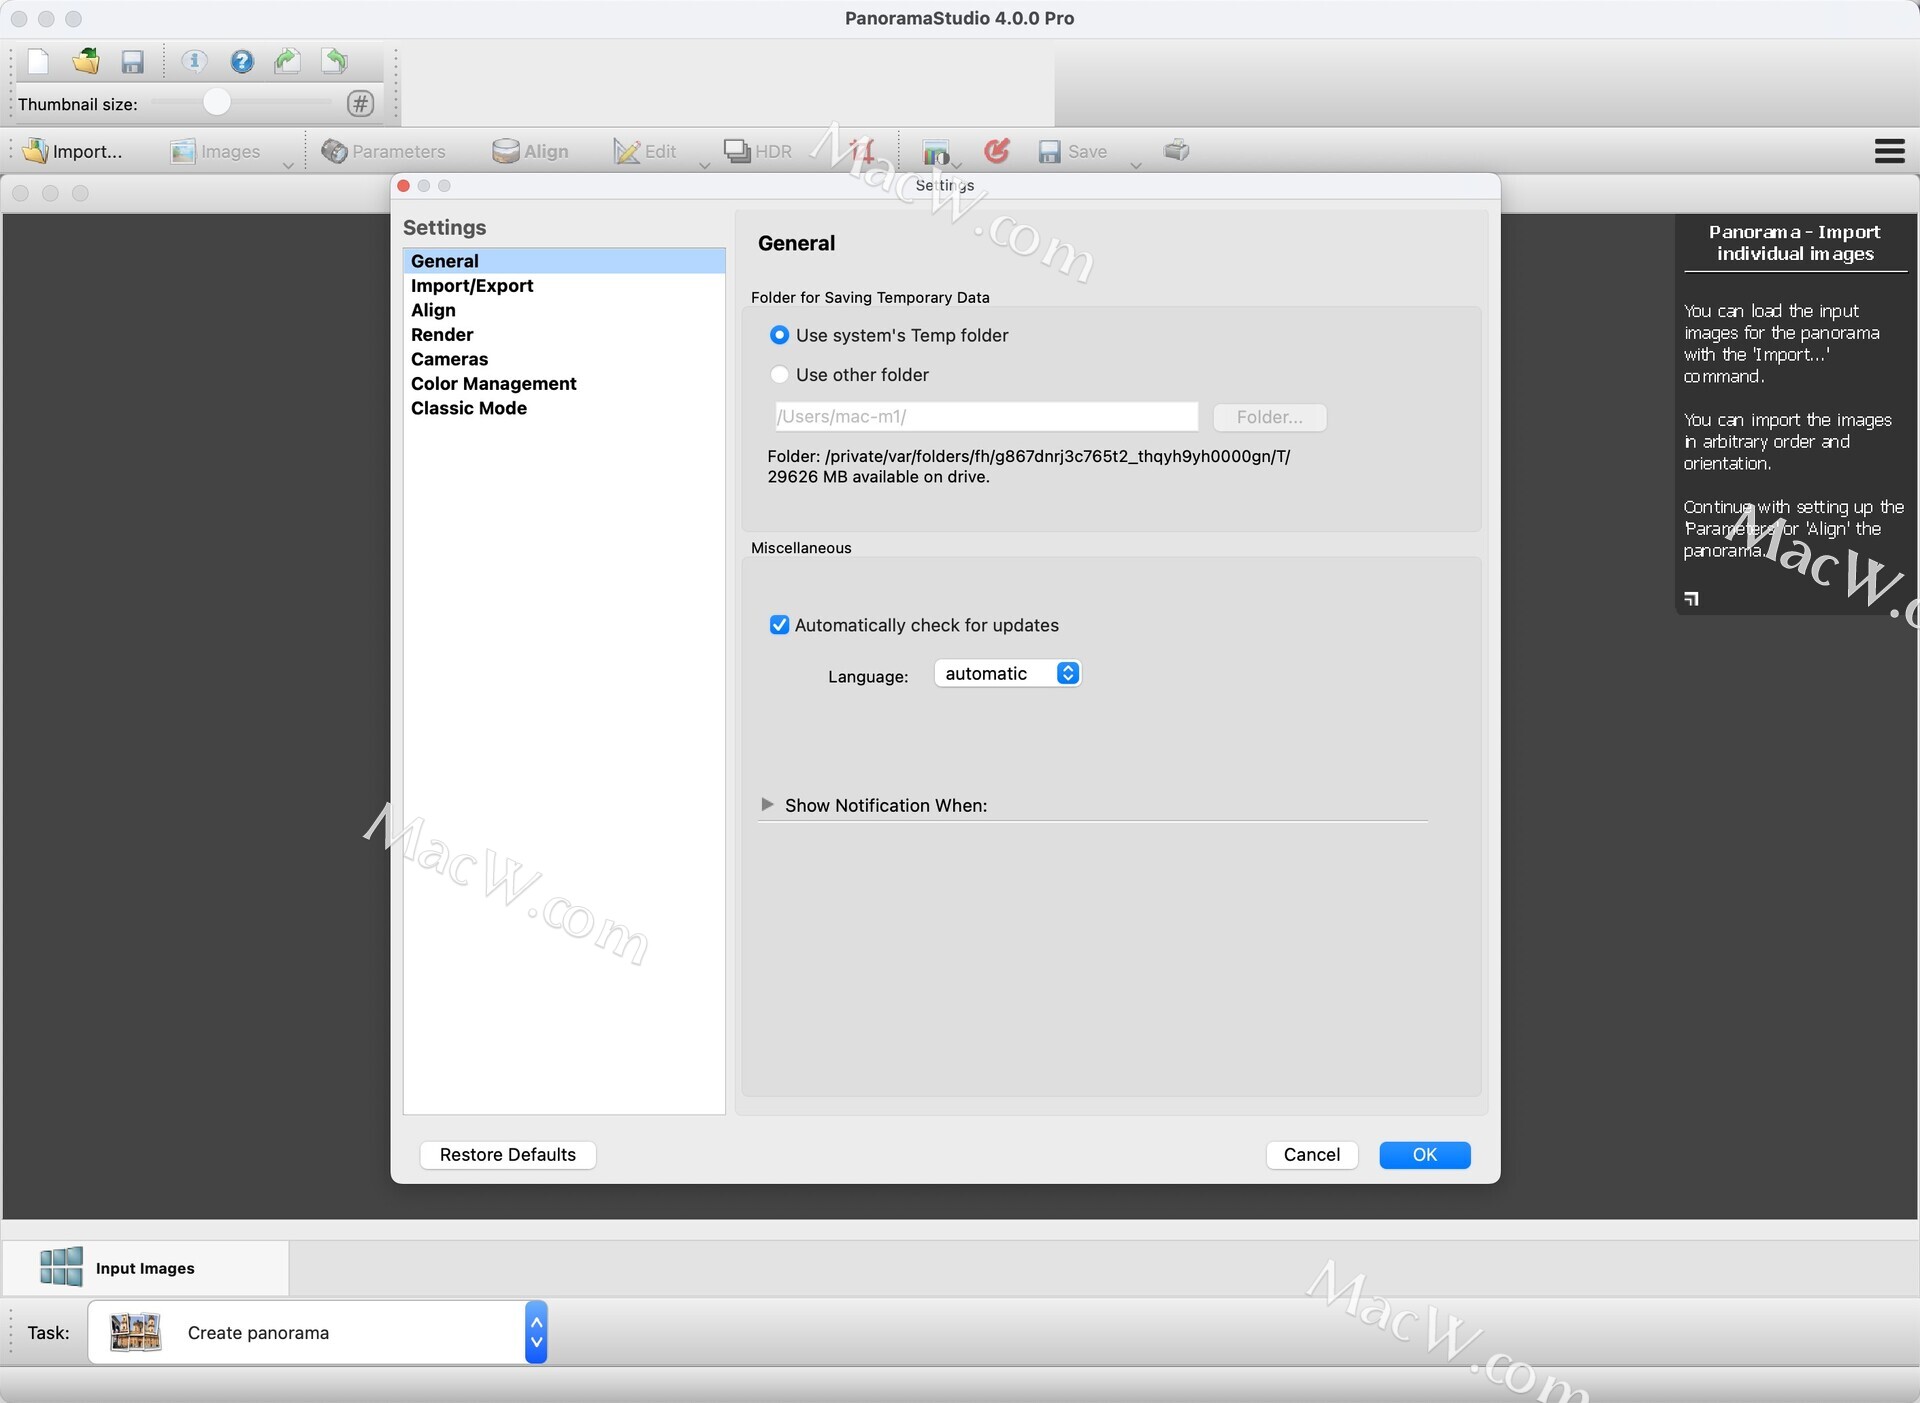Image resolution: width=1920 pixels, height=1403 pixels.
Task: Select the Input Images tab
Action: [x=146, y=1268]
